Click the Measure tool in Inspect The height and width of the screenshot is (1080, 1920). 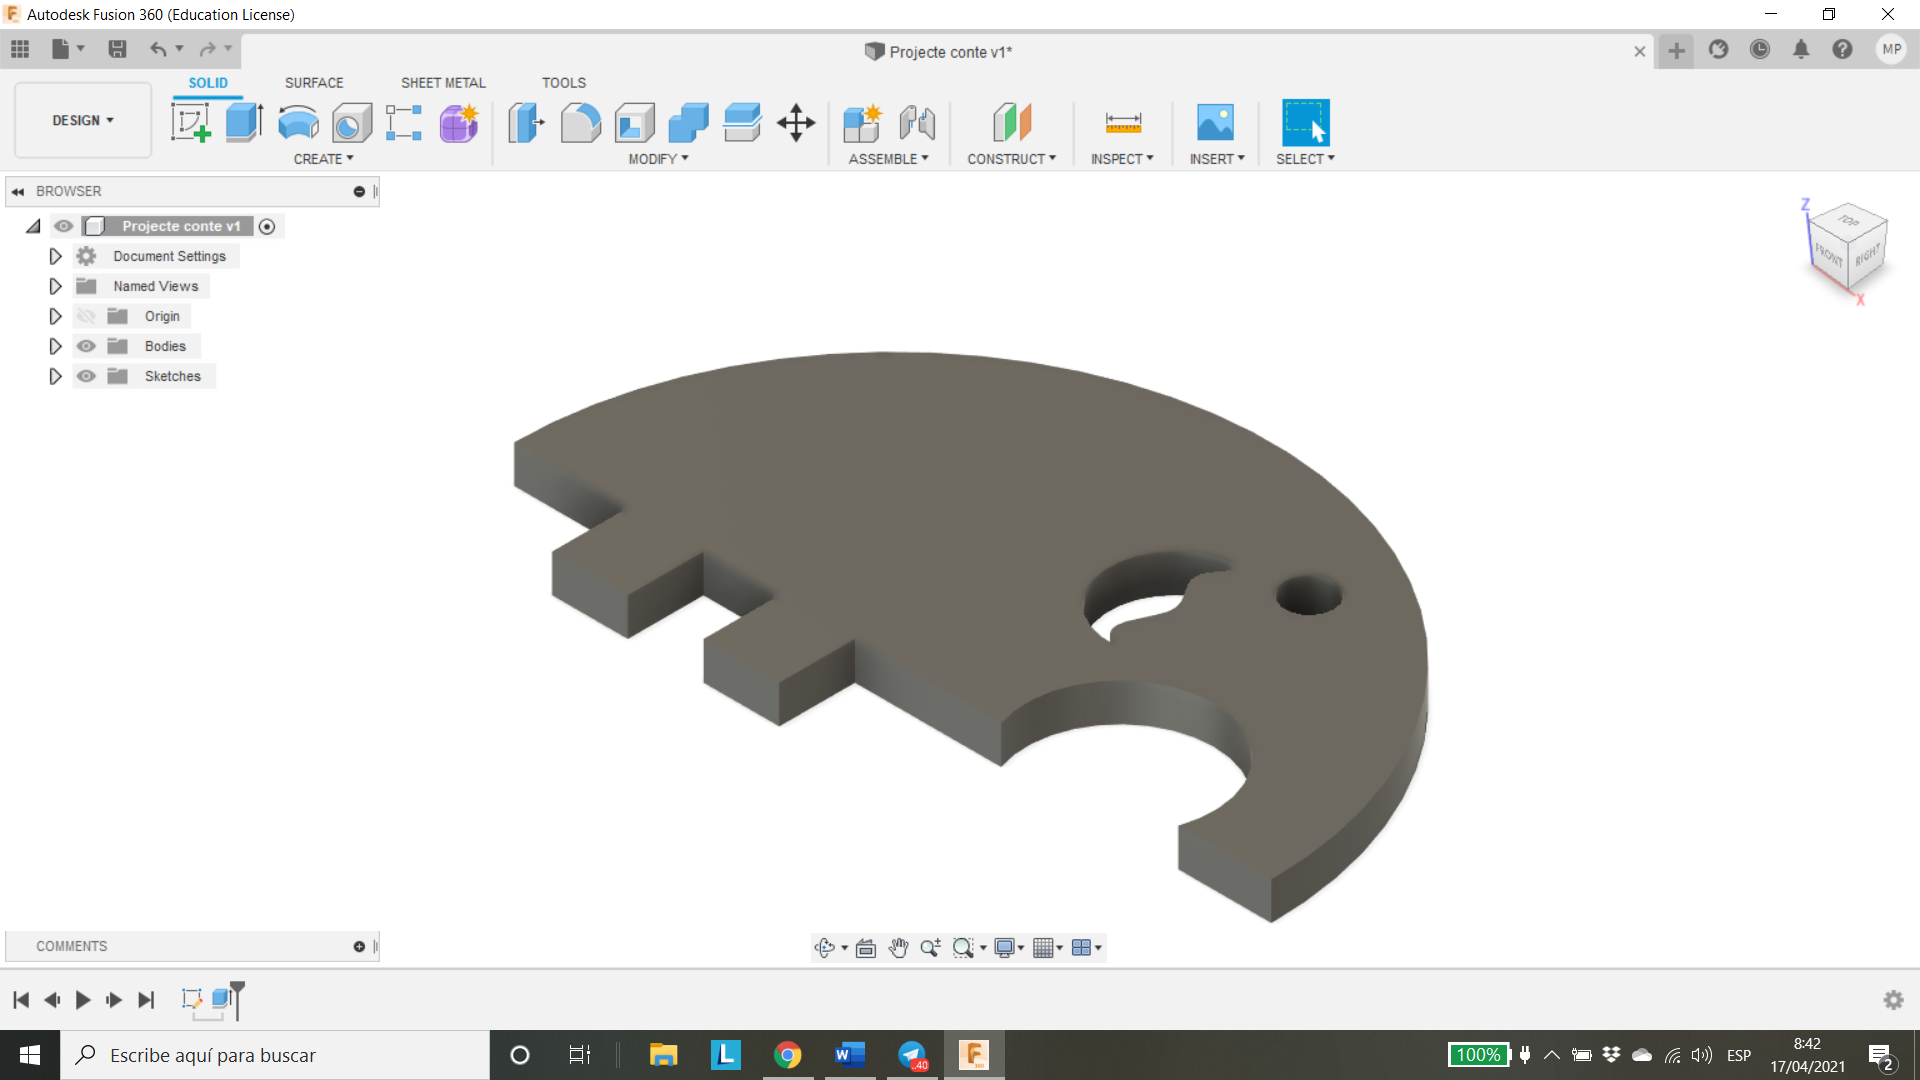pyautogui.click(x=1124, y=121)
